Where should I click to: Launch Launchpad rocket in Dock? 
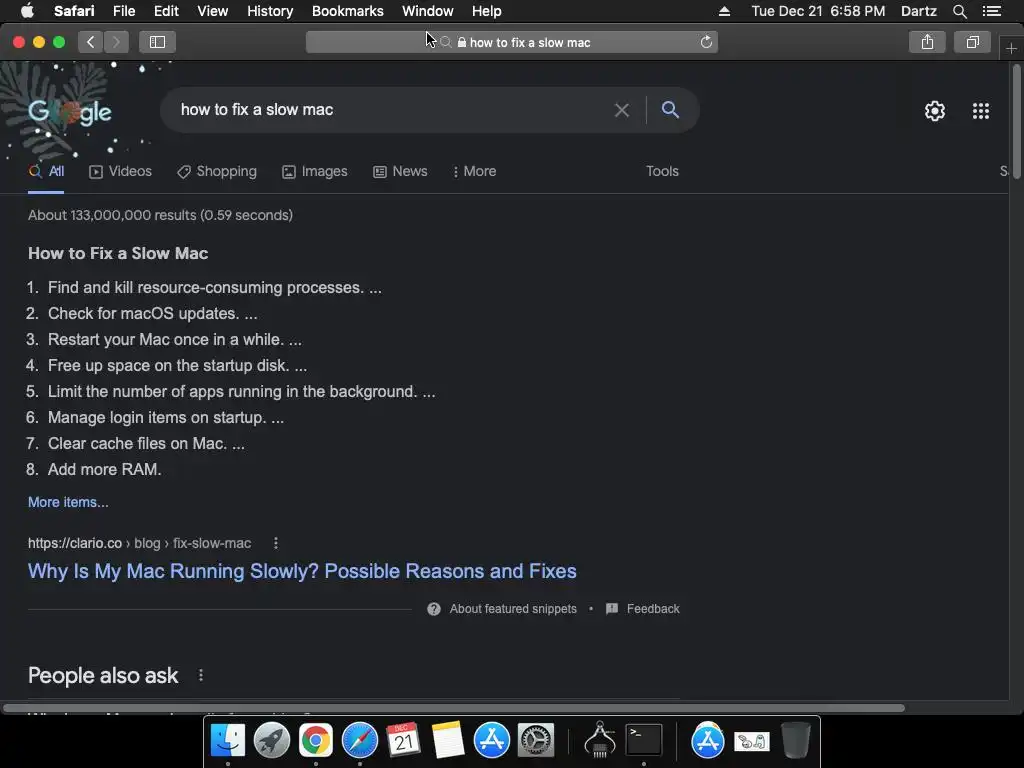tap(272, 741)
